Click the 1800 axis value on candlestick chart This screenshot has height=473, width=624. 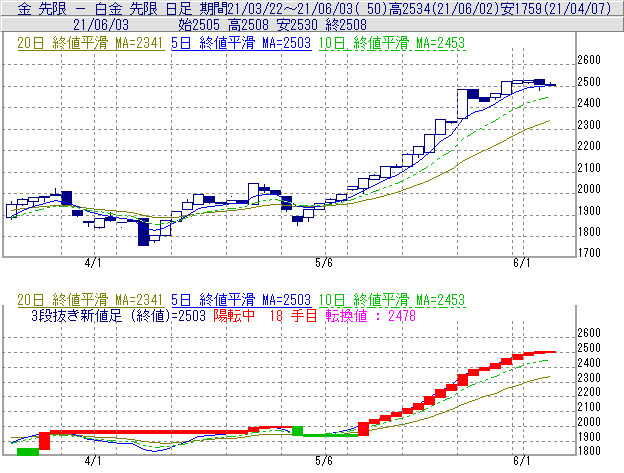click(x=589, y=232)
